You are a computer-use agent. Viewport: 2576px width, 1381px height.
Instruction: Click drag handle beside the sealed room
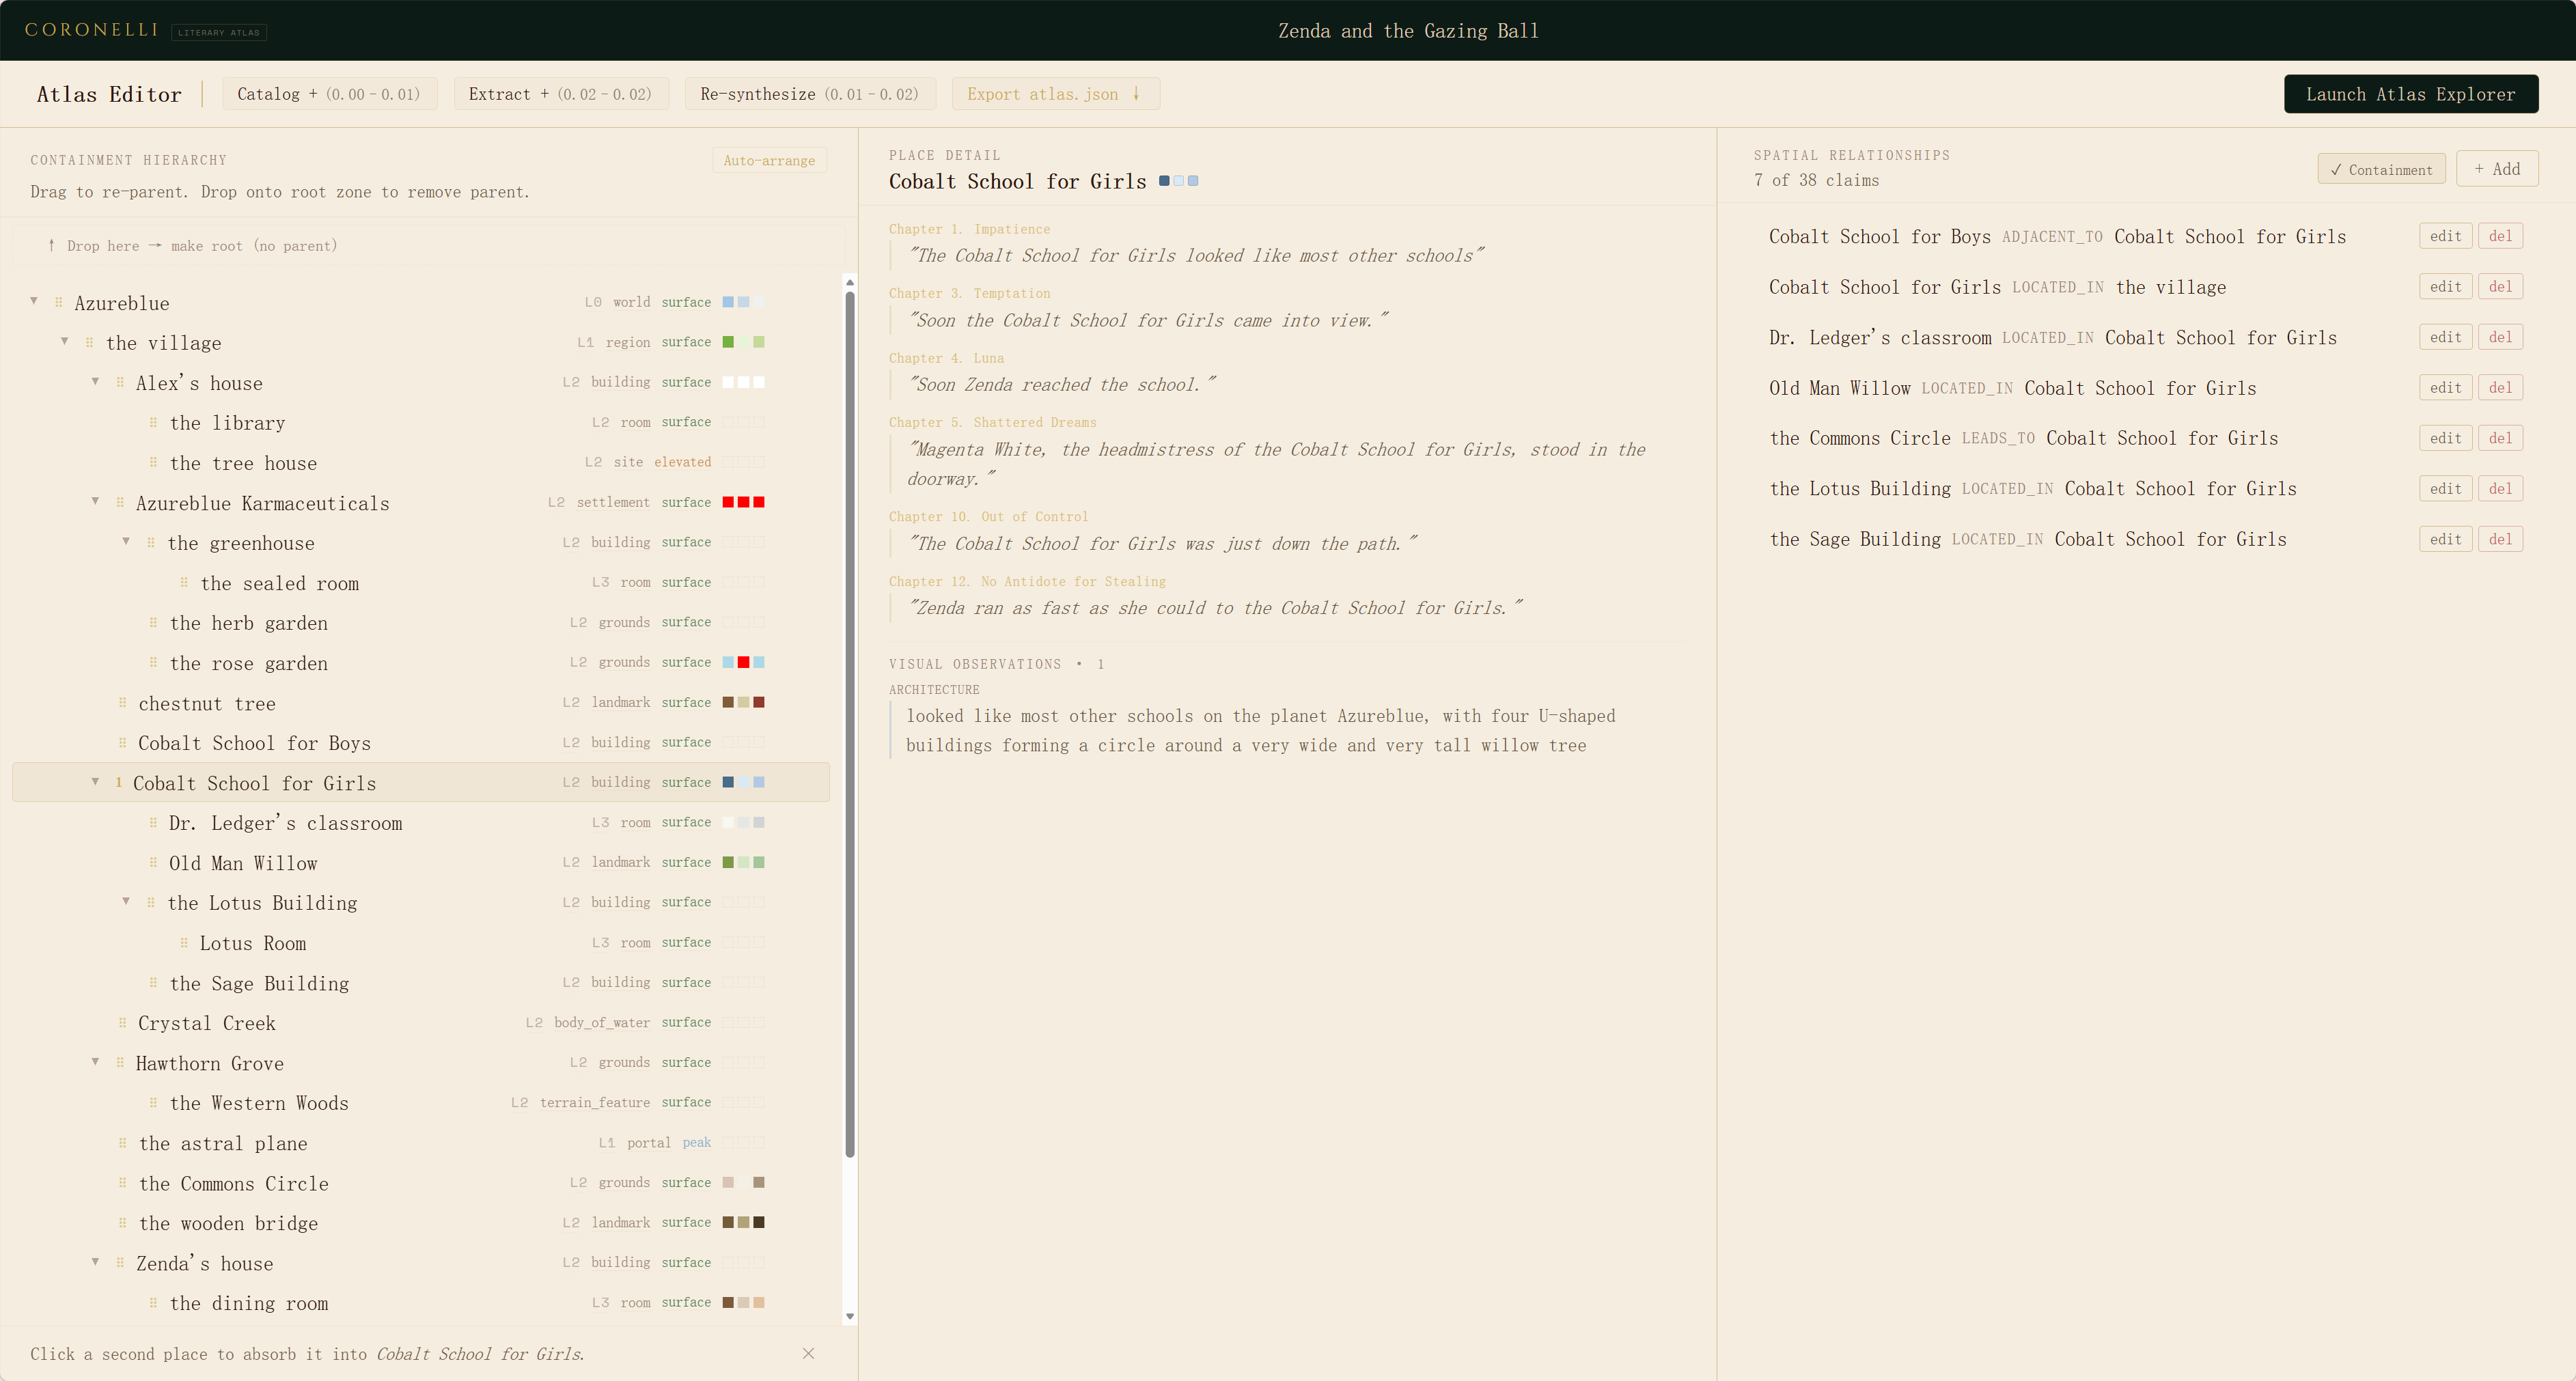point(184,582)
